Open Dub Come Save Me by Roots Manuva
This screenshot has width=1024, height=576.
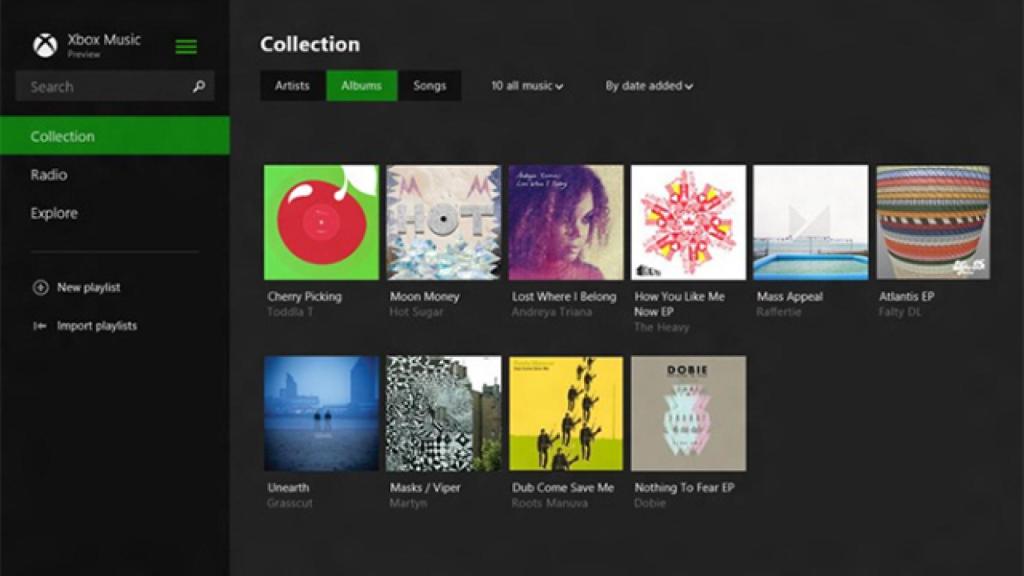566,413
